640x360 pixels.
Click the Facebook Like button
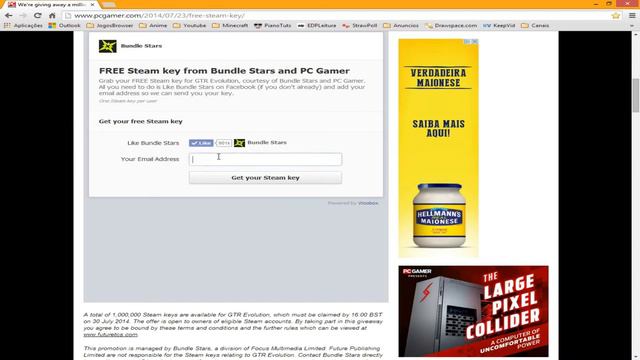(201, 143)
